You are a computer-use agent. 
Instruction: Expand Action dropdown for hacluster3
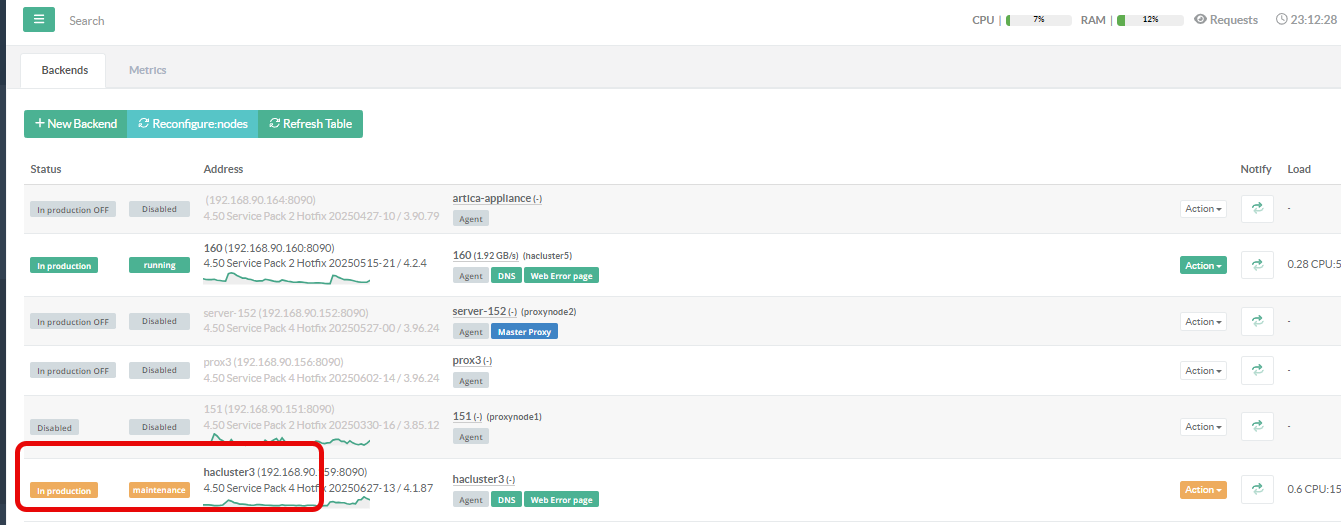(x=1203, y=490)
